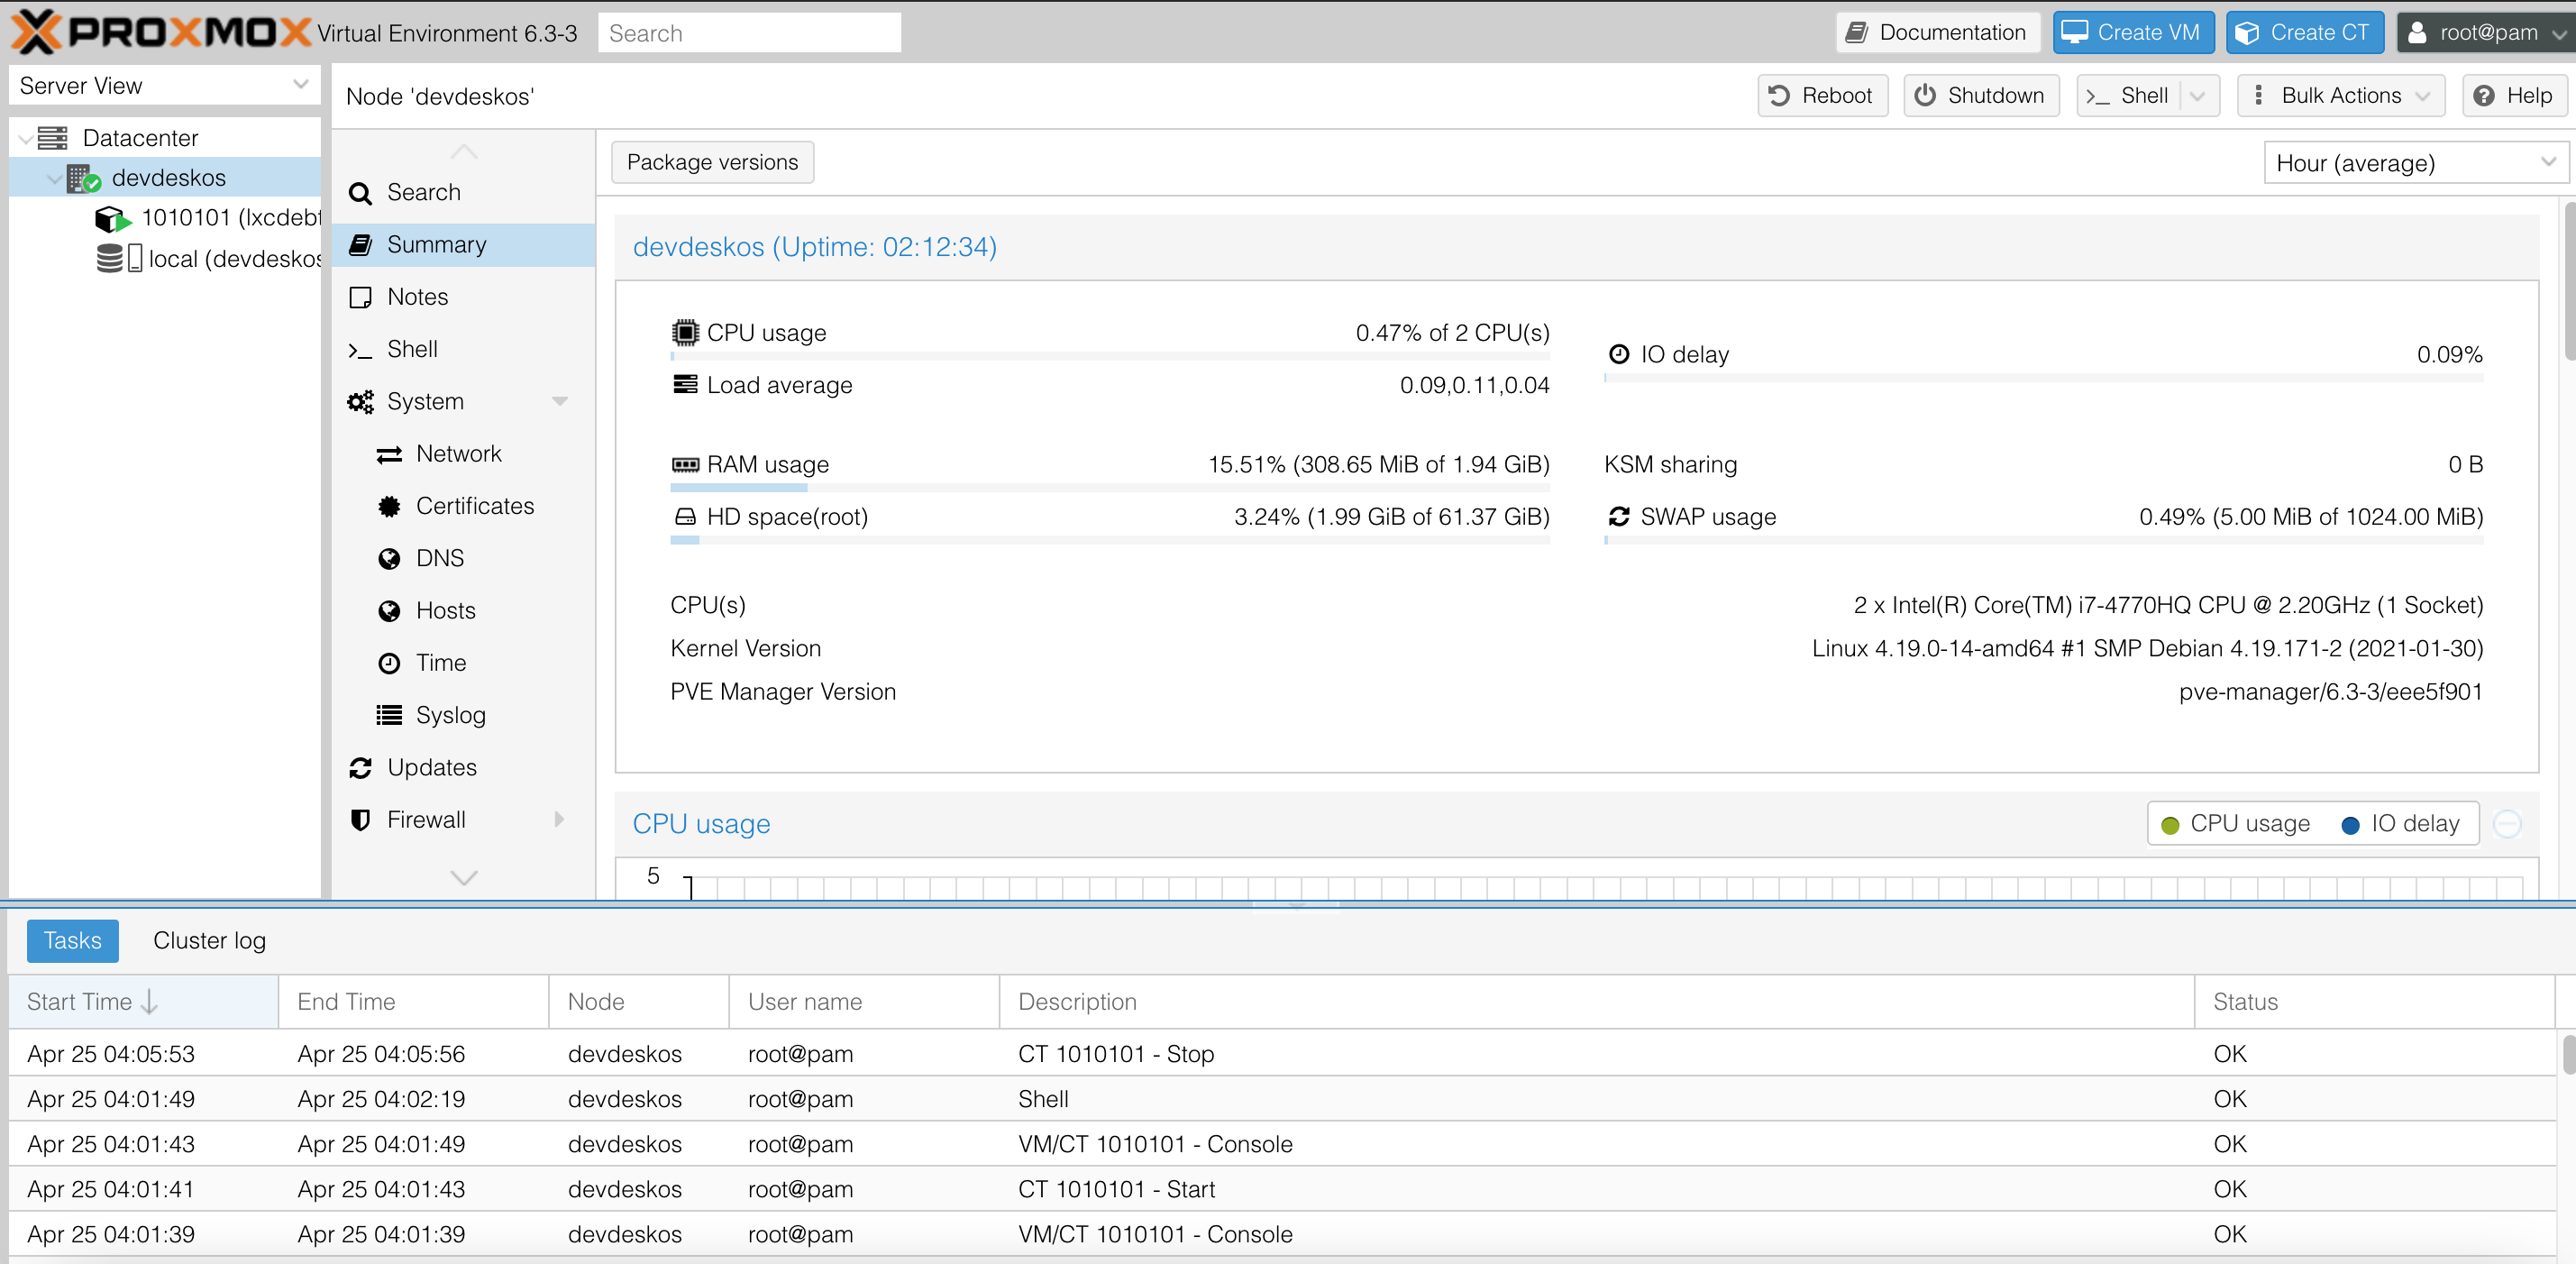Click the RAM usage memory icon

(x=685, y=464)
